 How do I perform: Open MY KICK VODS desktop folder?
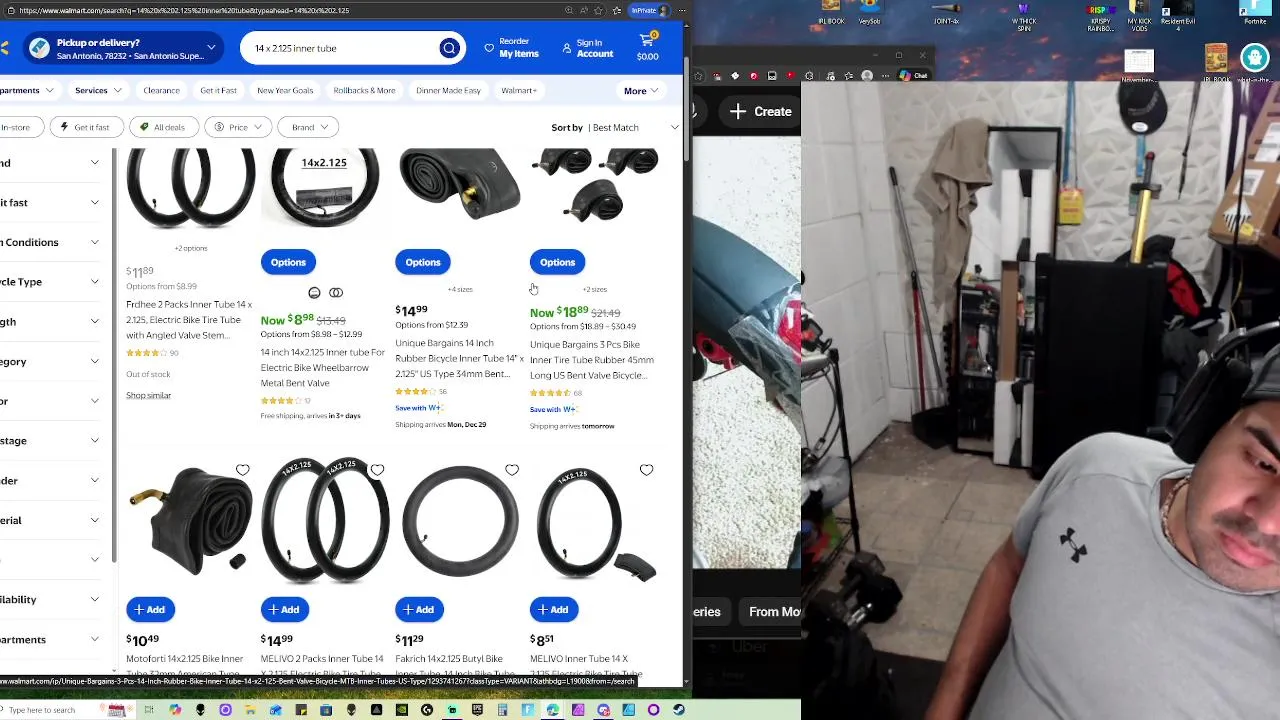1139,16
